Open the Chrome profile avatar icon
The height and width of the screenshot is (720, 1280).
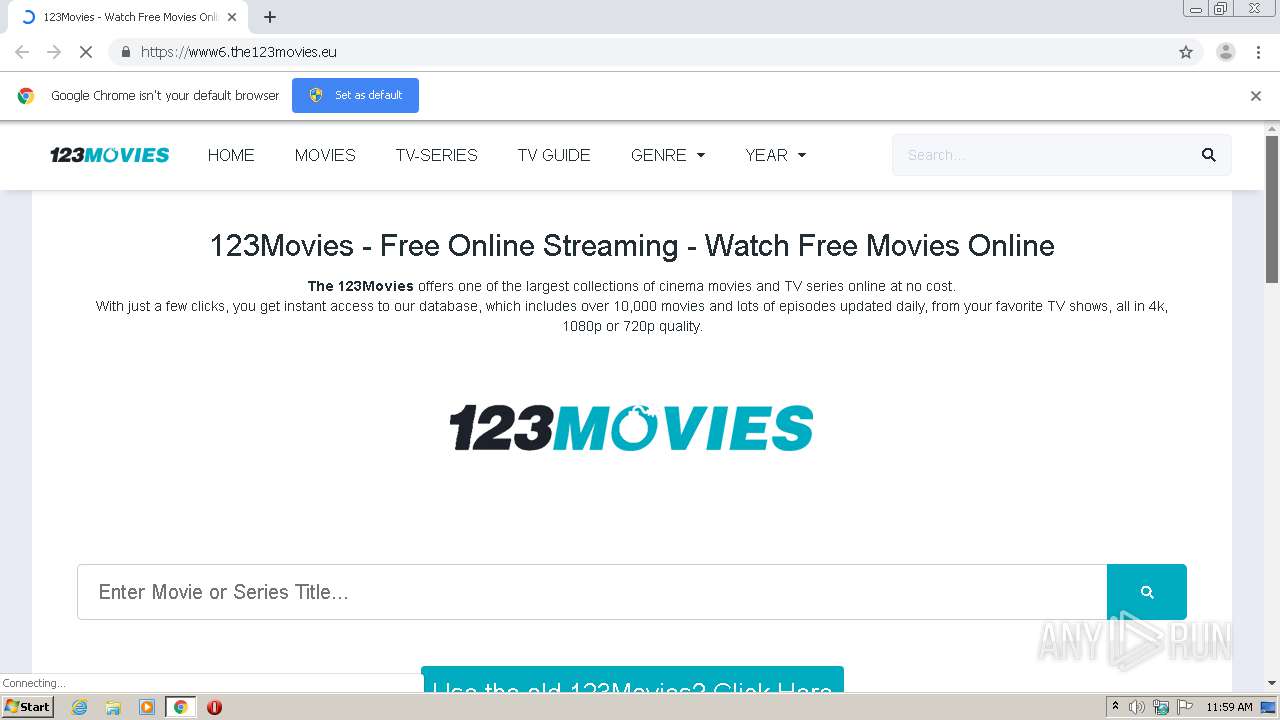[x=1226, y=52]
